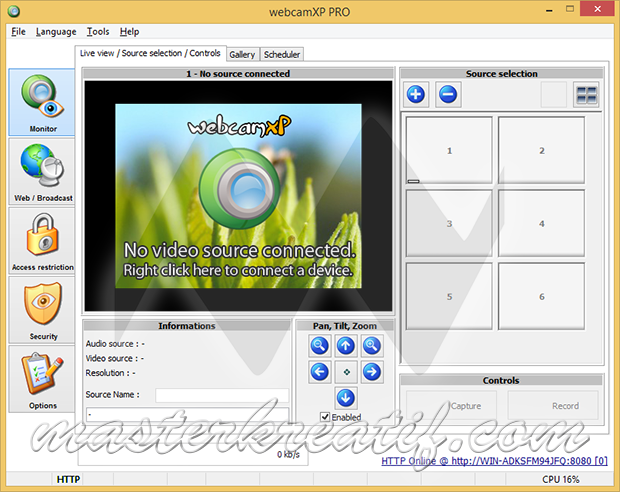Click the Video source label

pyautogui.click(x=115, y=358)
